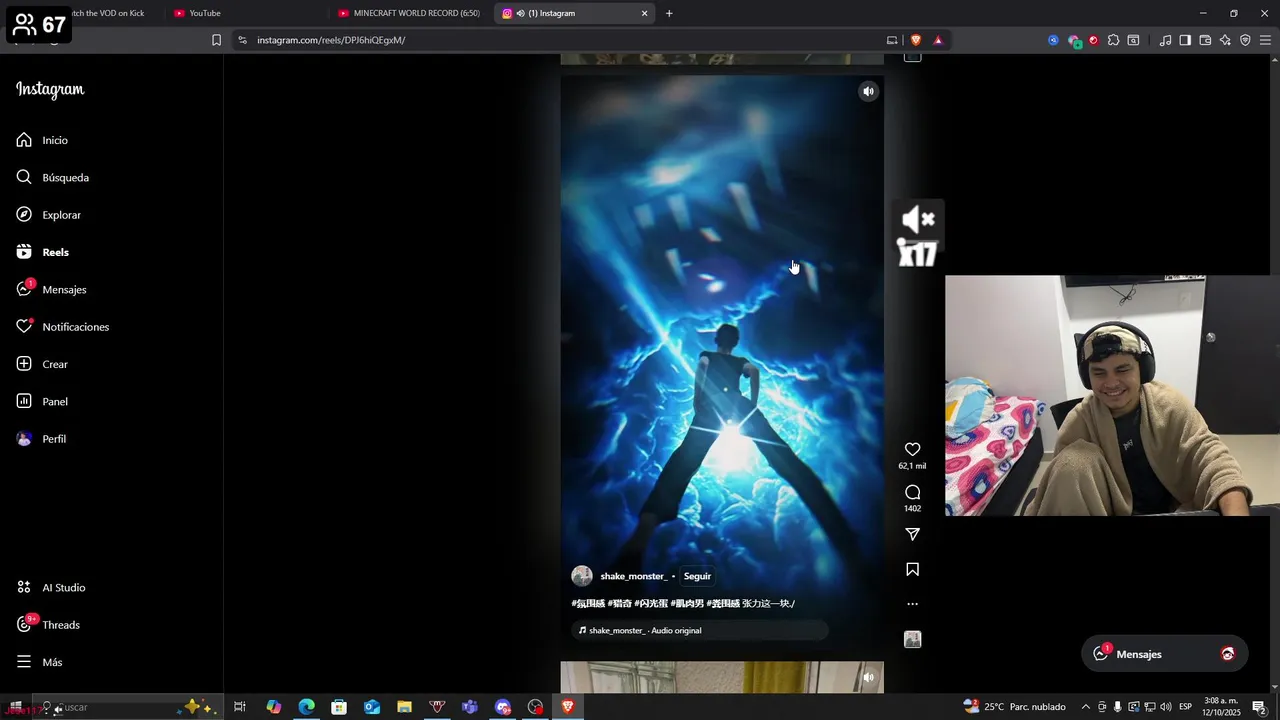Image resolution: width=1280 pixels, height=720 pixels.
Task: Open the volume control in system tray
Action: click(x=1165, y=707)
